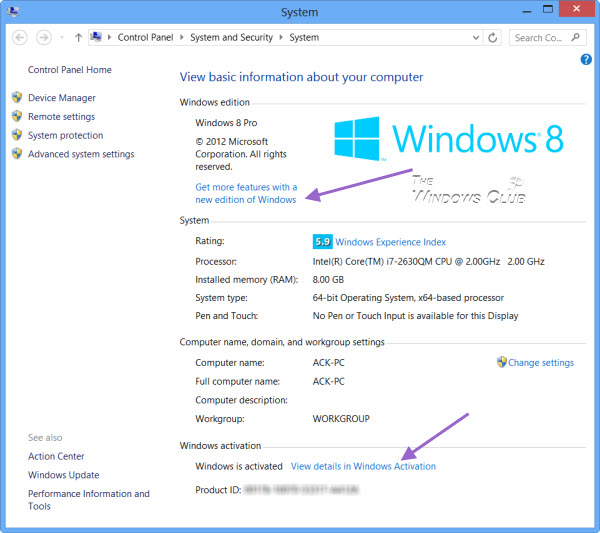The width and height of the screenshot is (600, 533).
Task: Click the shield icon beside Device Manager
Action: pyautogui.click(x=17, y=97)
